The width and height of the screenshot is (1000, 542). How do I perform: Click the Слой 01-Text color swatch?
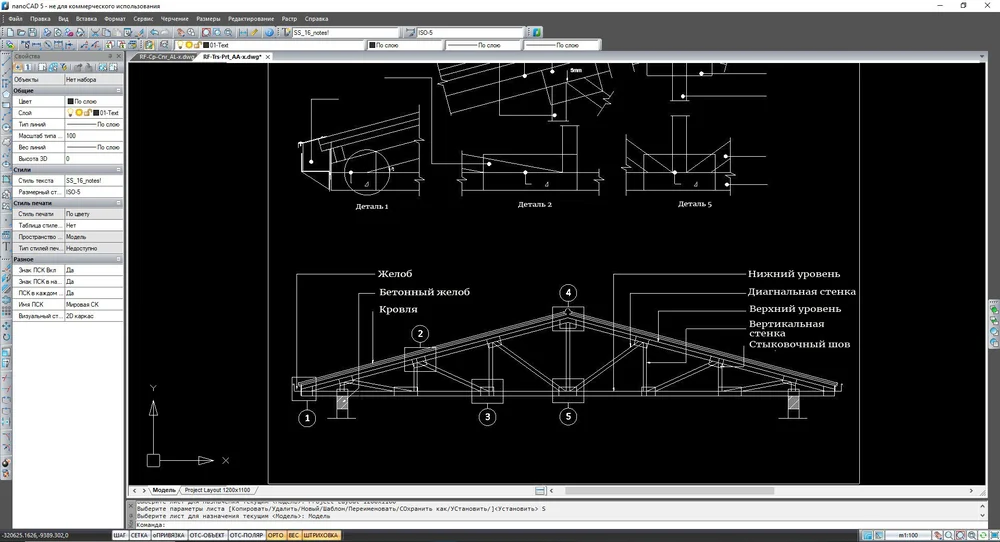(x=96, y=113)
